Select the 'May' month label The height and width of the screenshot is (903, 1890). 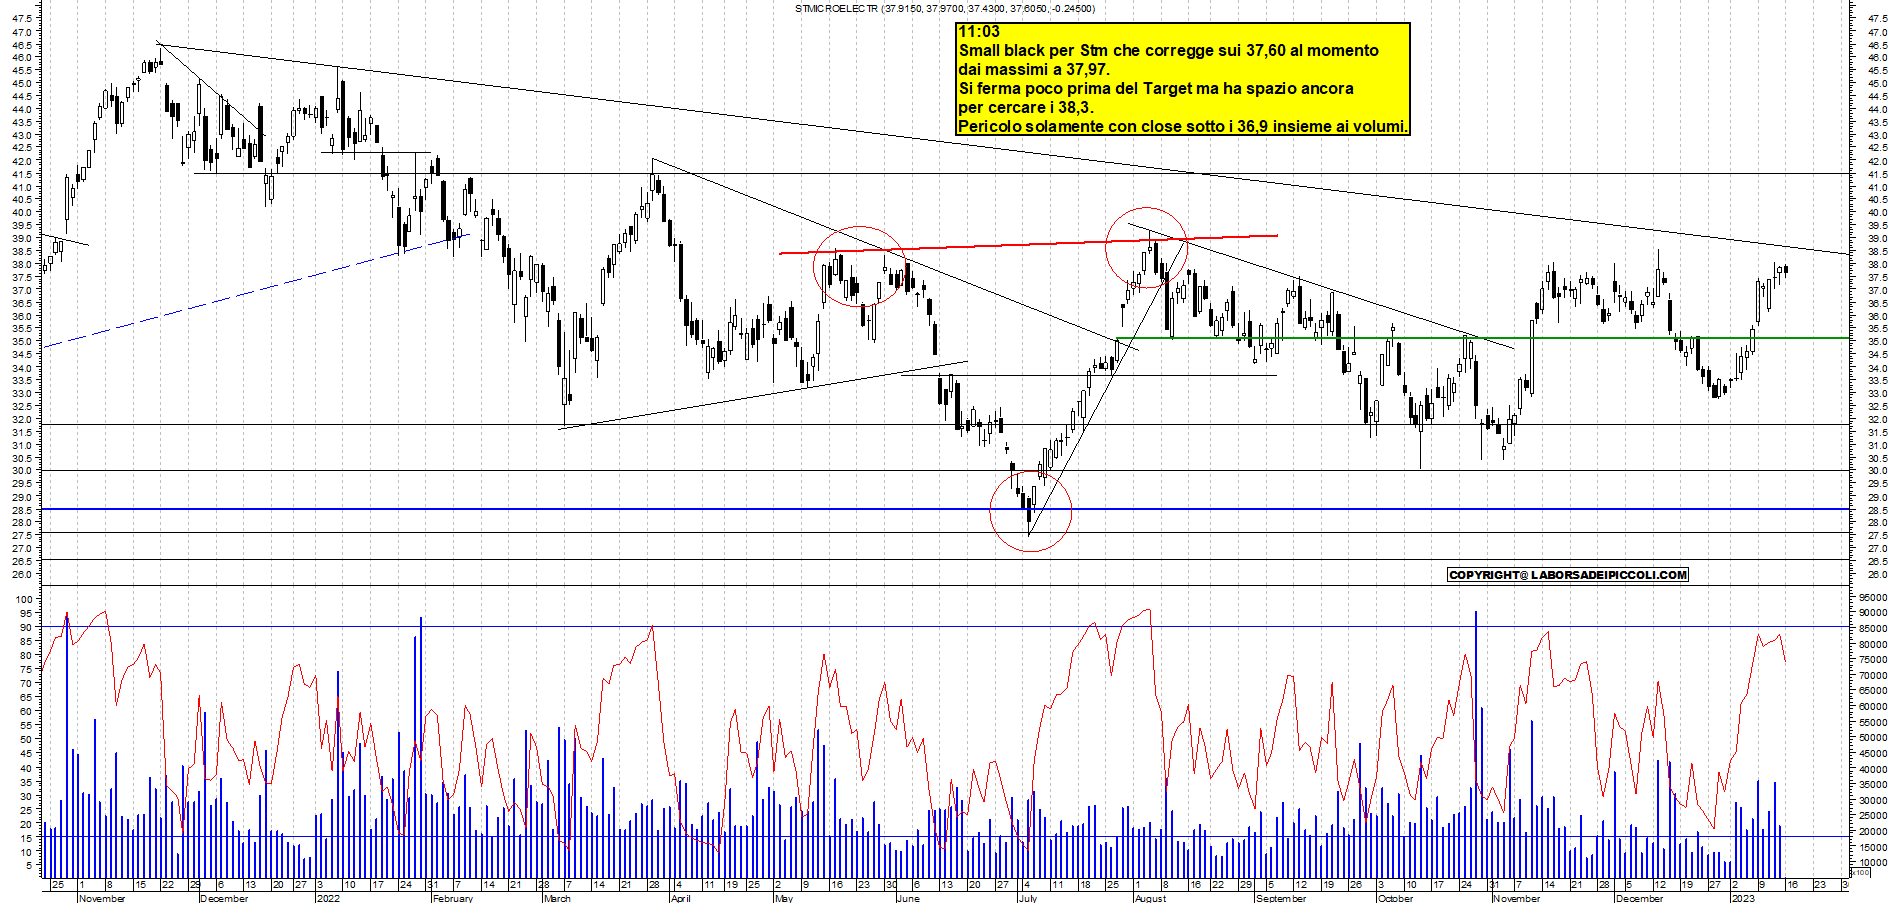click(784, 898)
